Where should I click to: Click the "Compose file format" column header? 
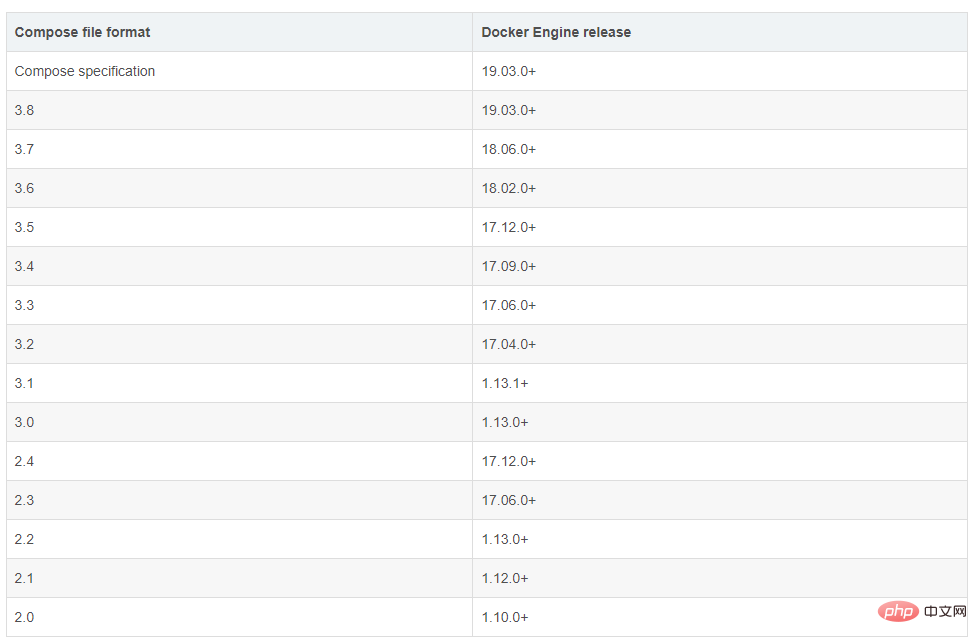coord(82,32)
